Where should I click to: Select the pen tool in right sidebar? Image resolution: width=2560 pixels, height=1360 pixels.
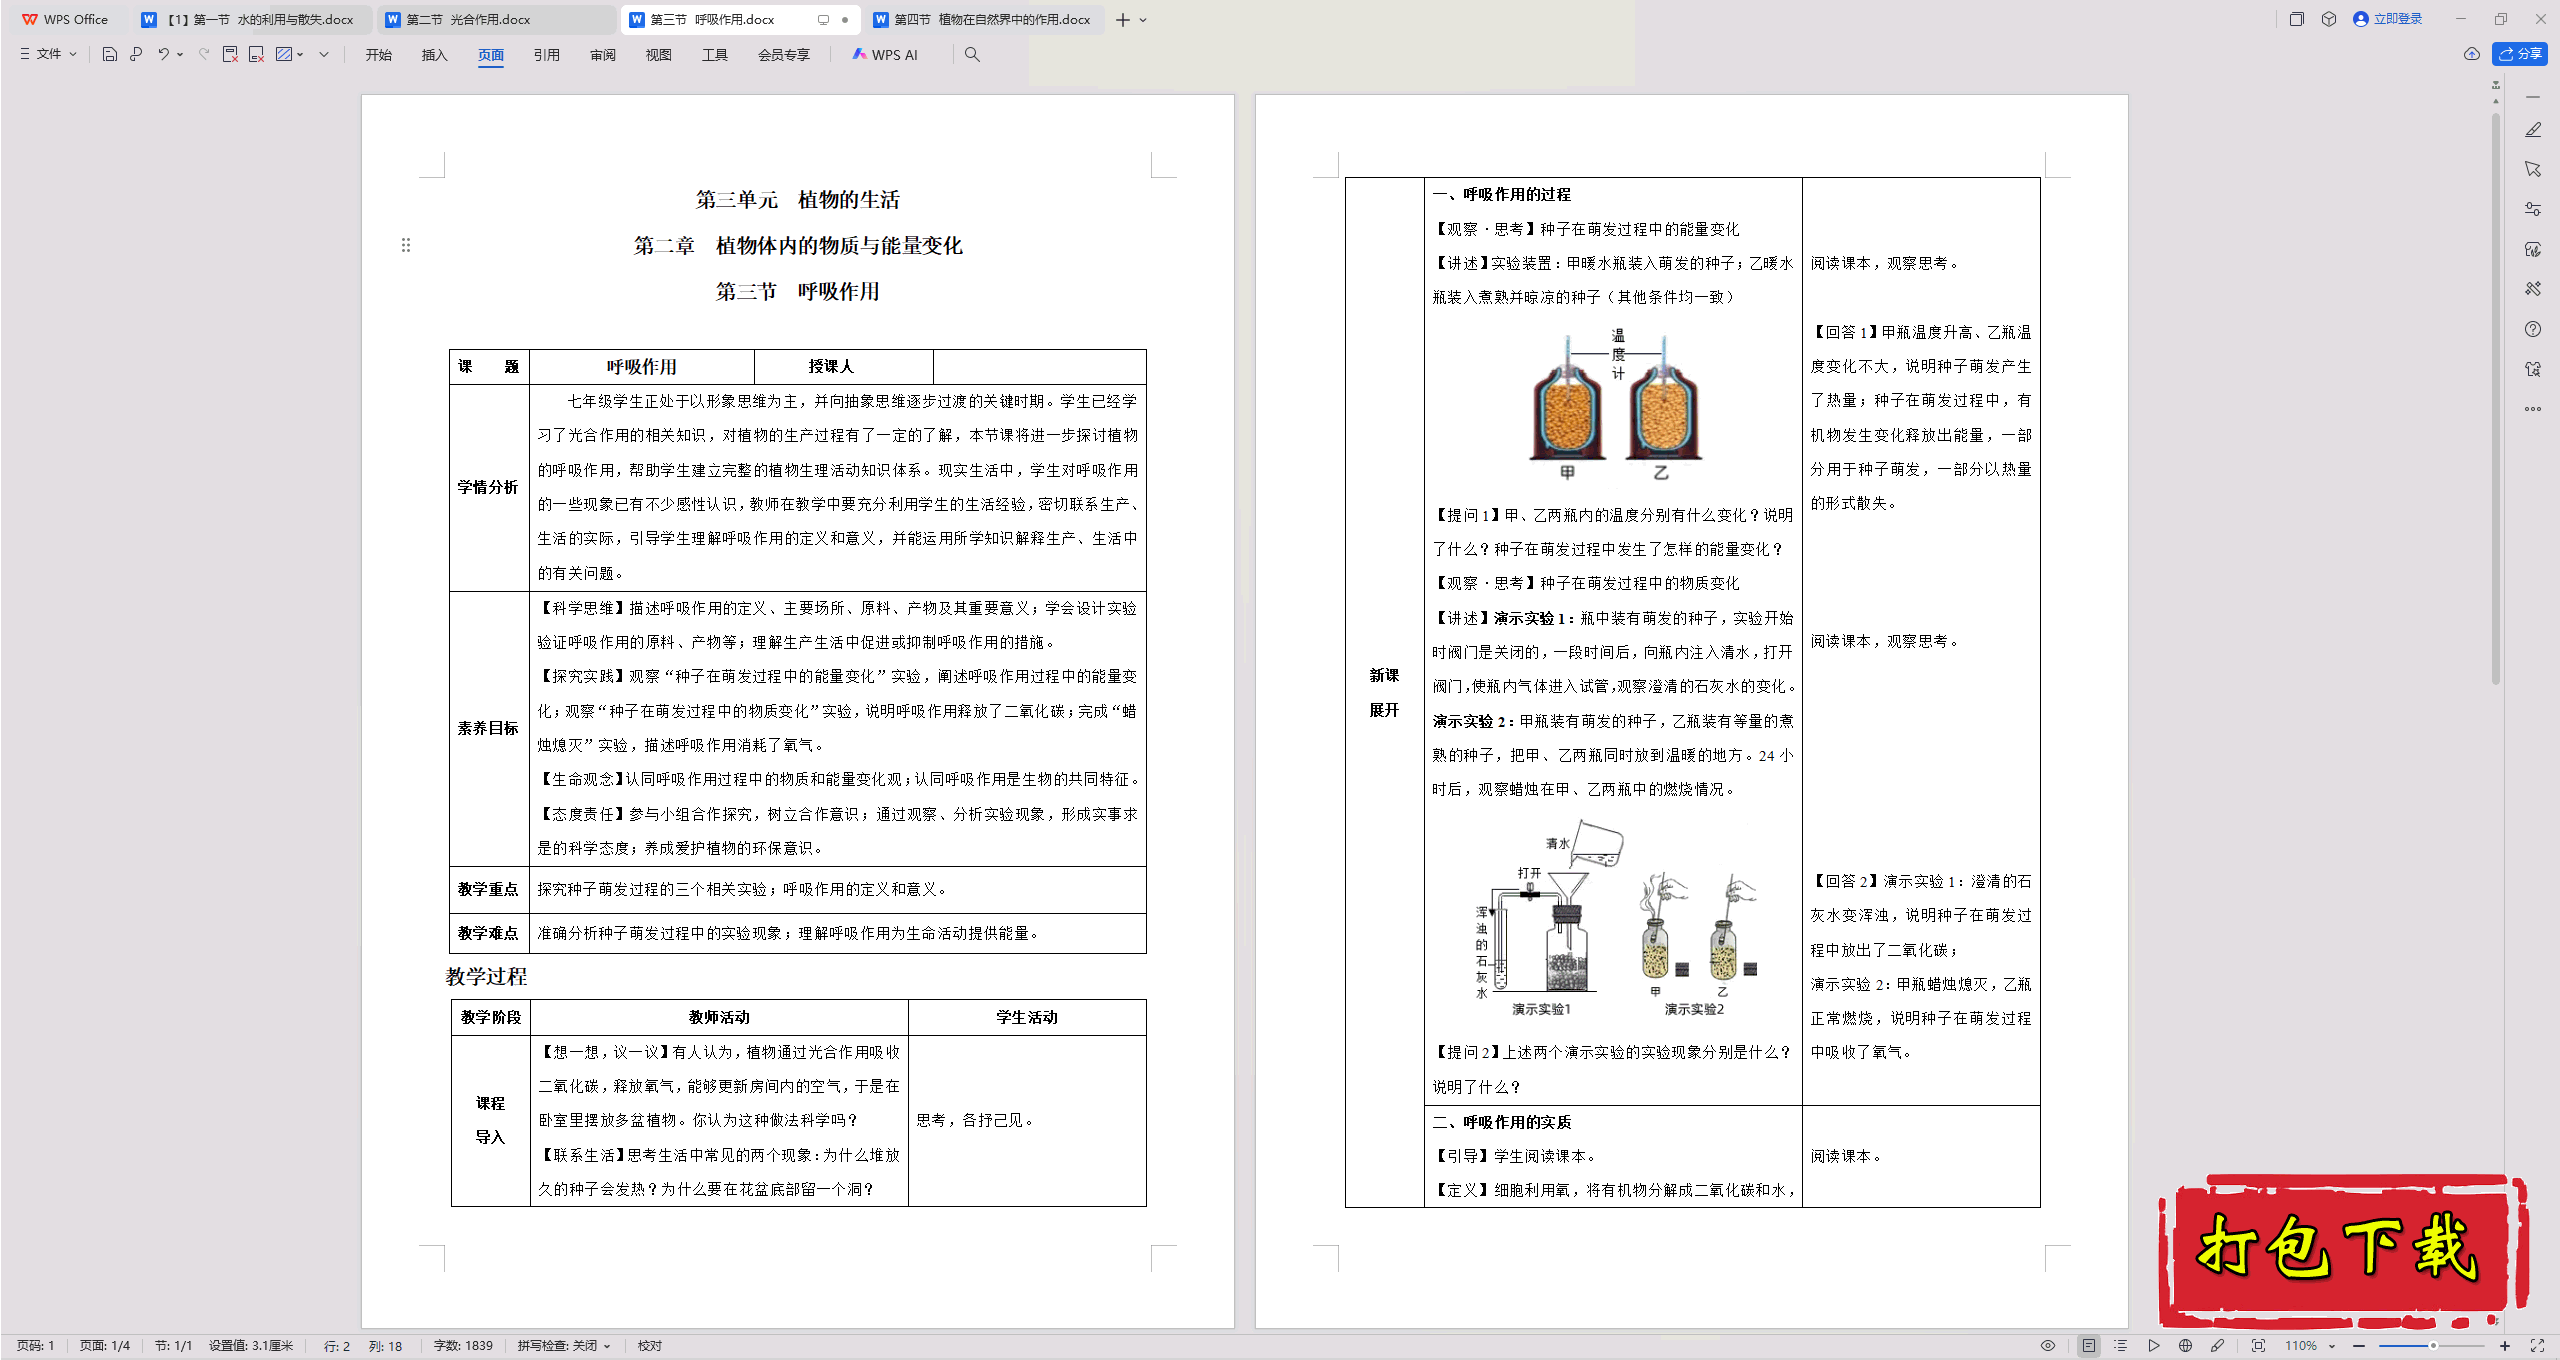click(2533, 130)
